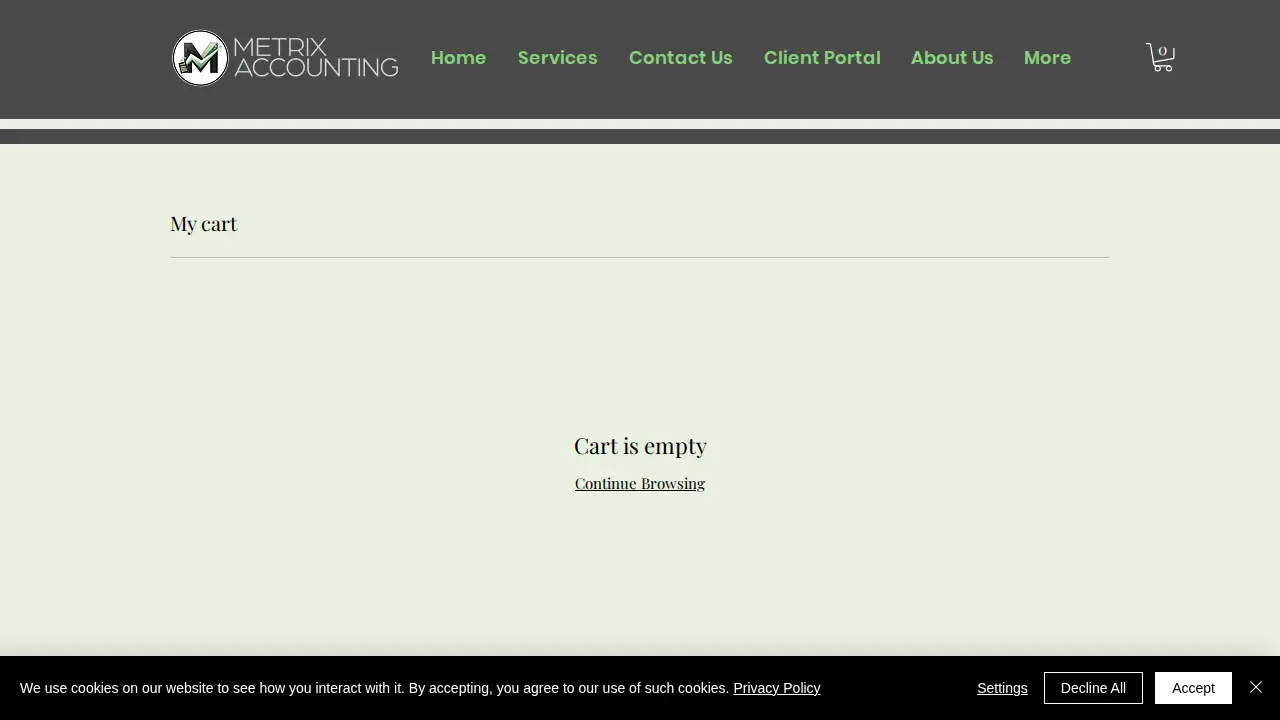
Task: Go to the Home menu item
Action: (x=458, y=58)
